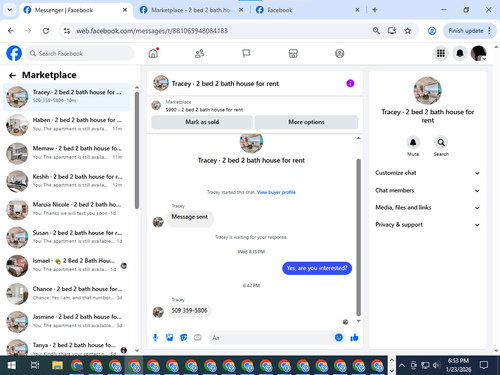Switch to the Messenger | Facebook tab

pyautogui.click(x=76, y=10)
